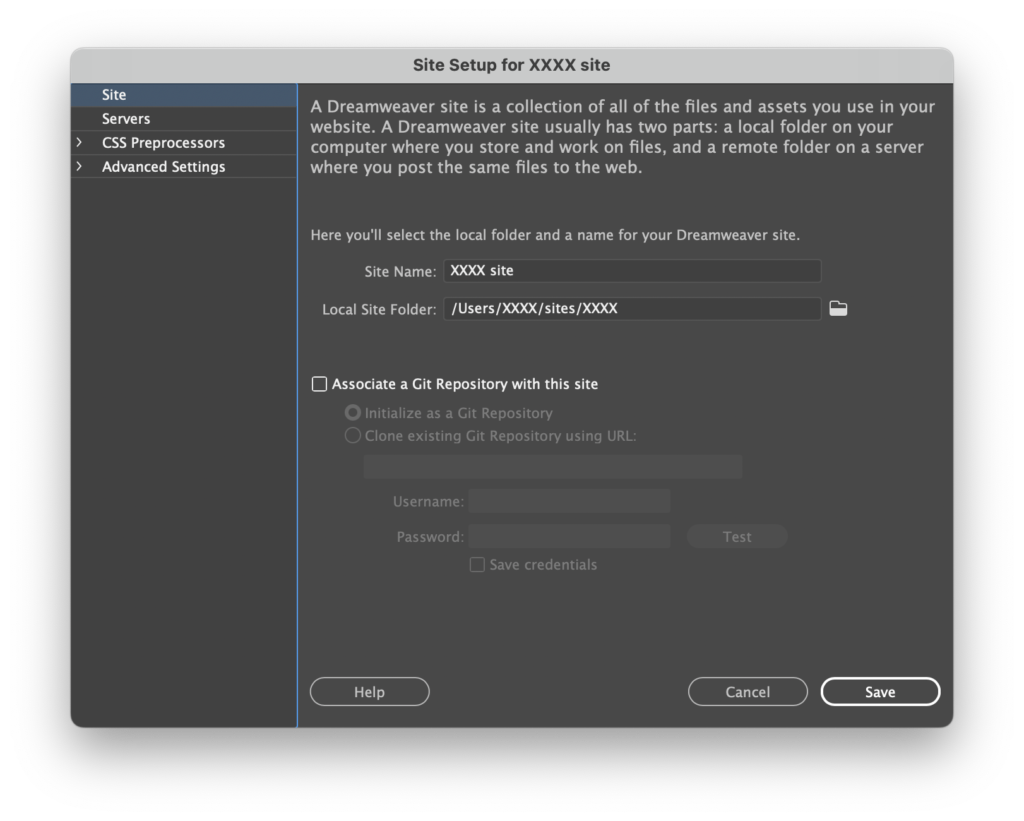Viewport: 1024px width, 821px height.
Task: Choose Clone existing Git Repository using URL
Action: (353, 436)
